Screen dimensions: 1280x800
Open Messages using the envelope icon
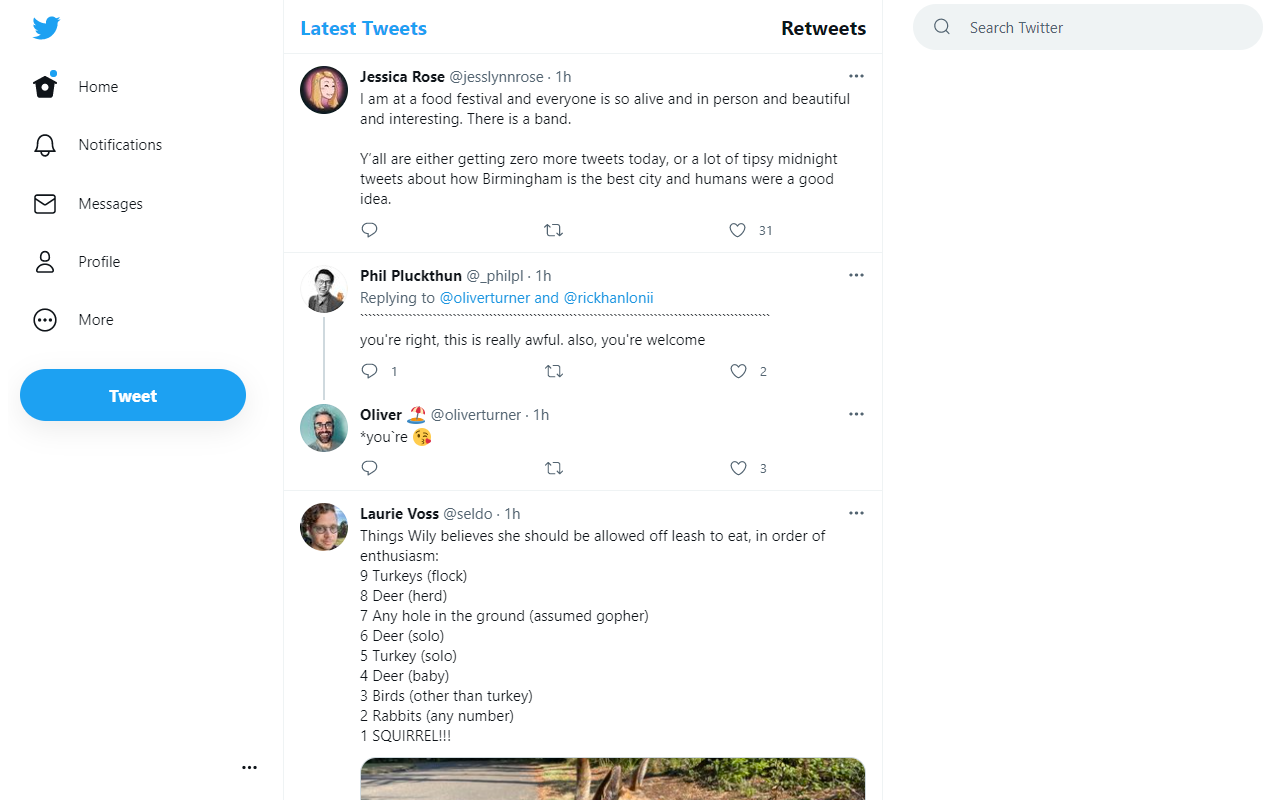[45, 203]
